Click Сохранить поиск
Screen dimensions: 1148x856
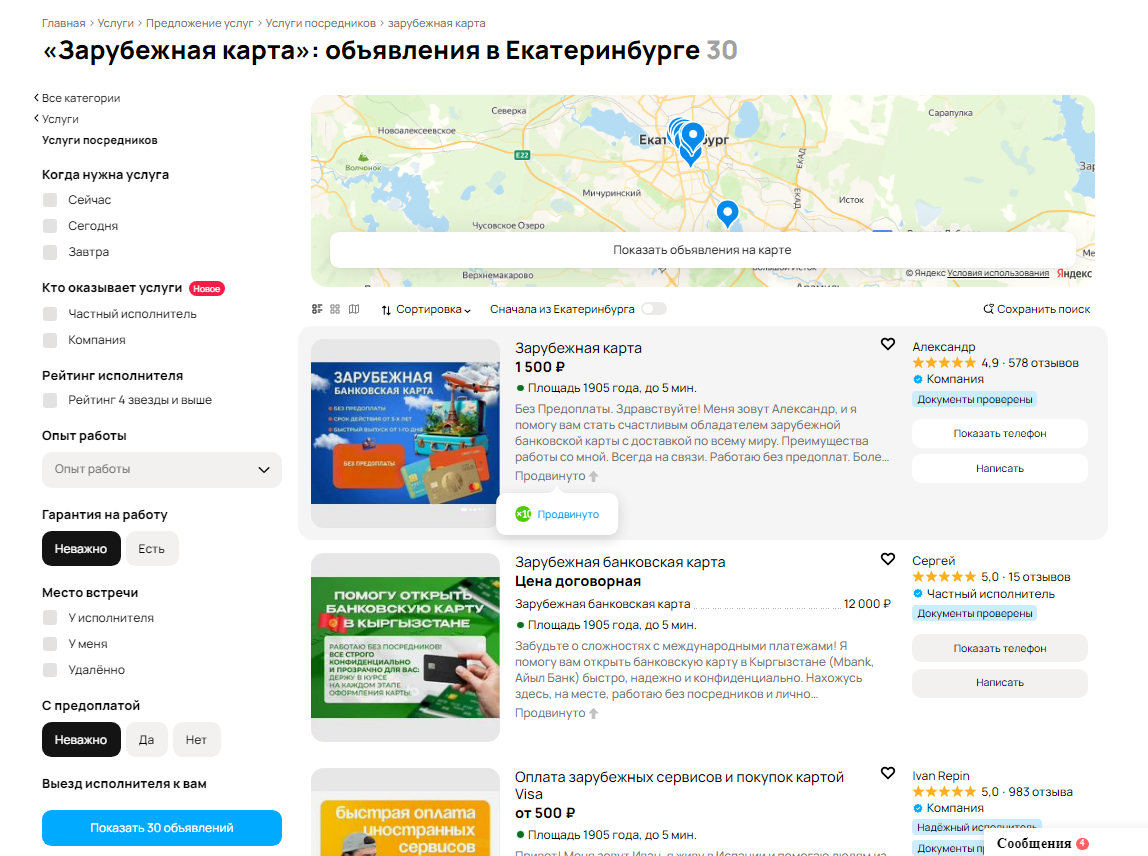click(1037, 309)
